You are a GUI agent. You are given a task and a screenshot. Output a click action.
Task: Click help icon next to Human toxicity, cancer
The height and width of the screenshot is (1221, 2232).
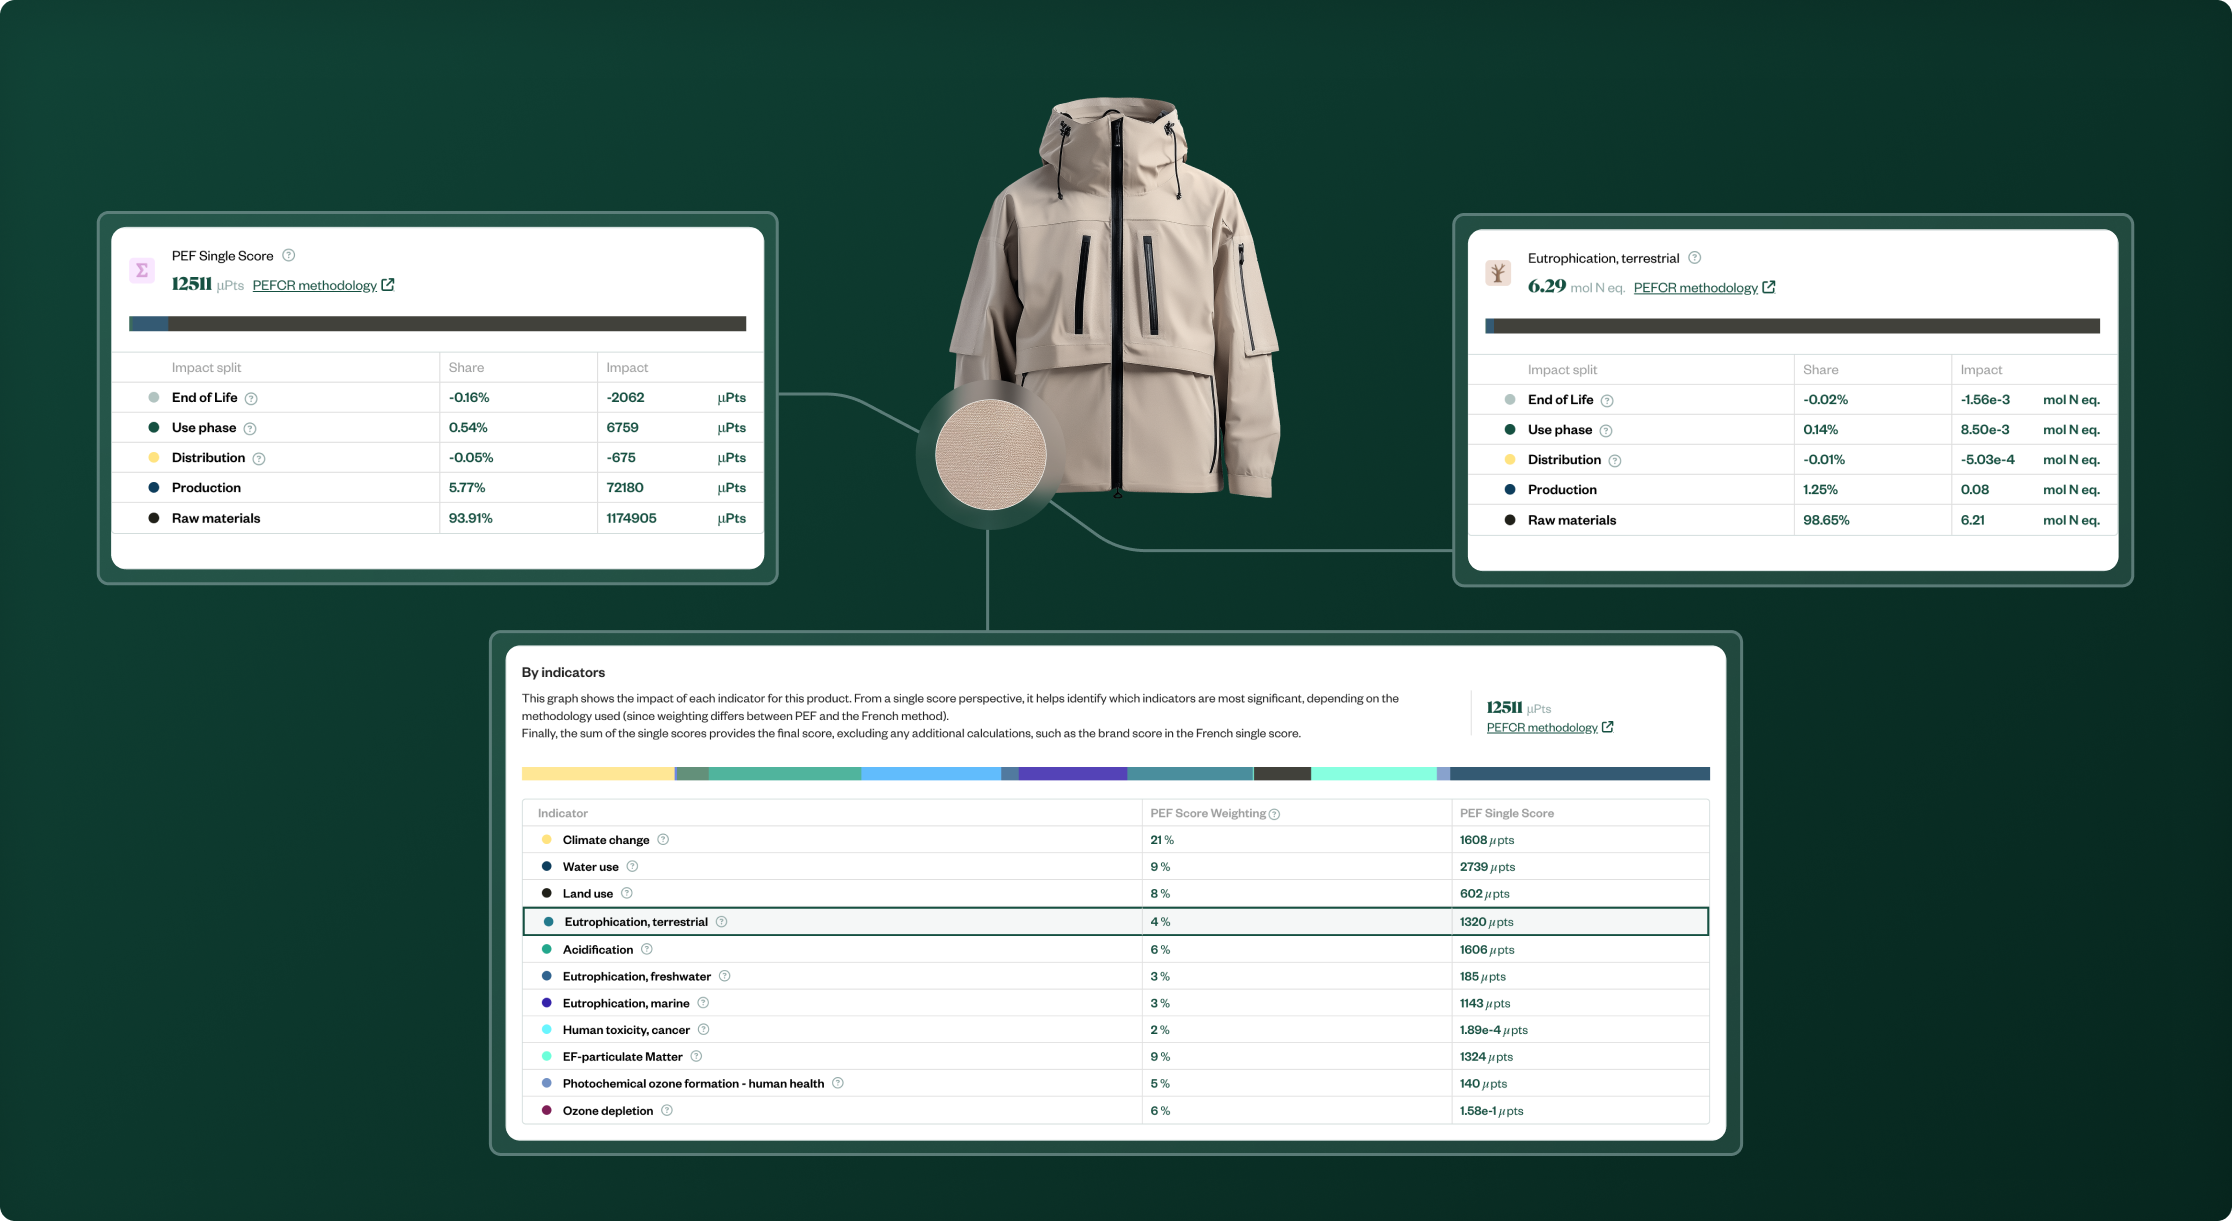pos(704,1030)
